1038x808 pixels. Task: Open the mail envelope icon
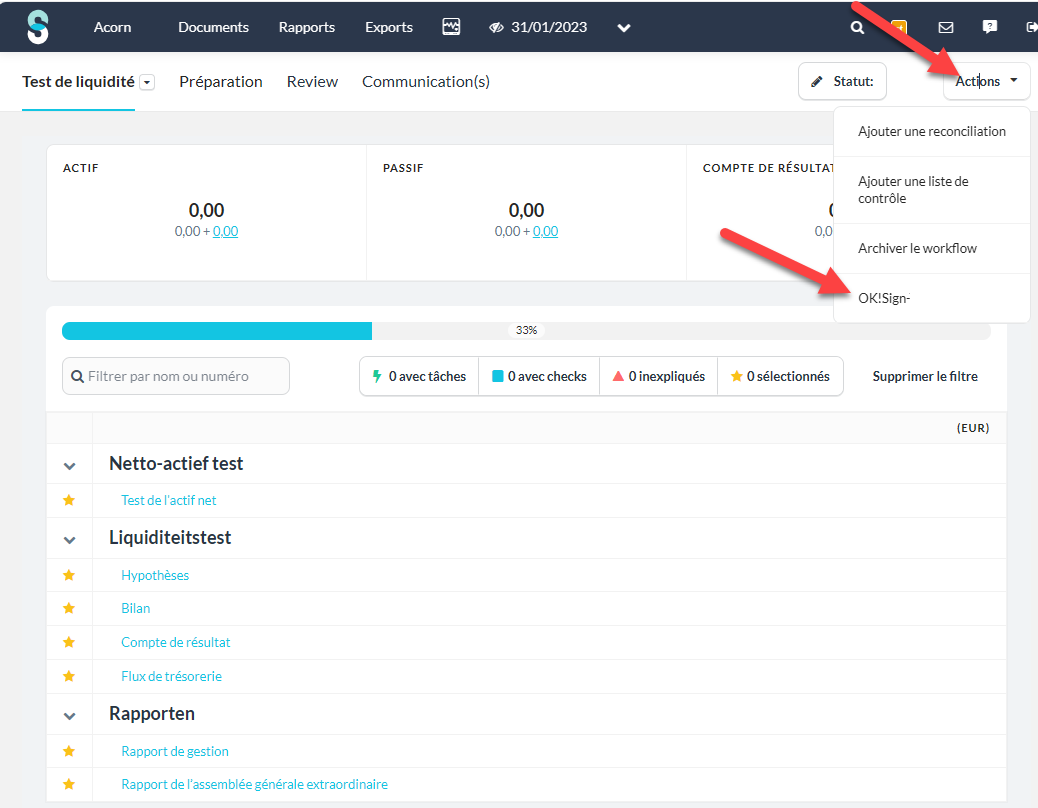946,27
